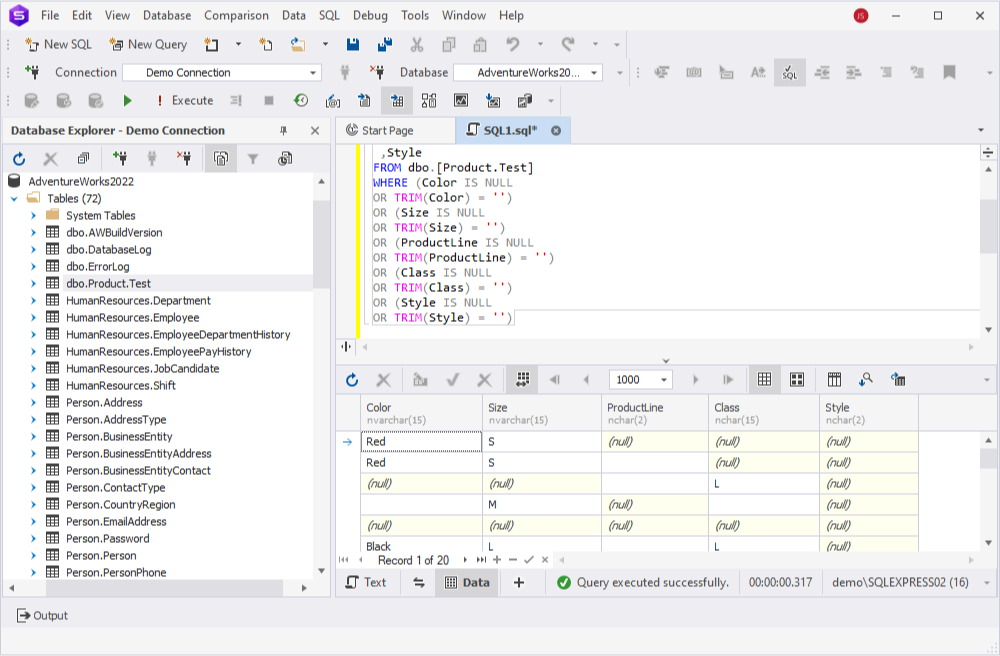Close the Database Explorer panel
Viewport: 1000px width, 656px height.
point(314,131)
